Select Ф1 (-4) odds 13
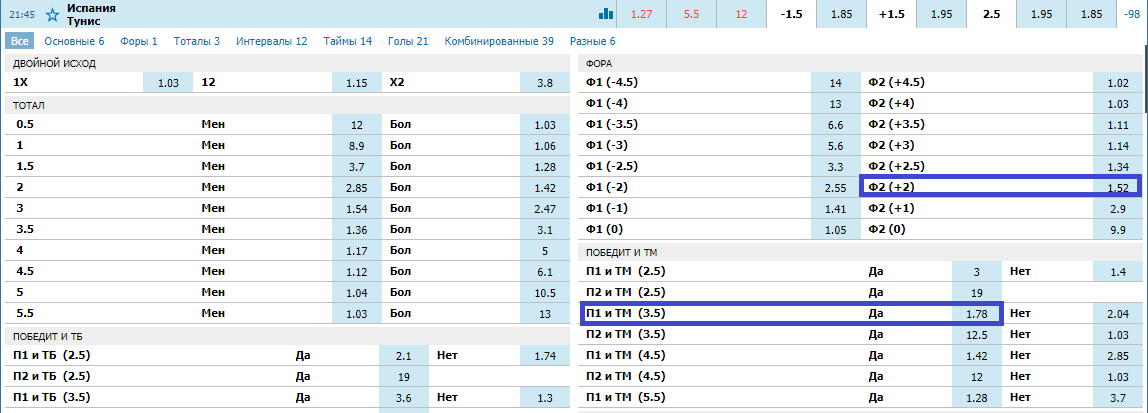Viewport: 1148px width, 413px height. [x=836, y=104]
